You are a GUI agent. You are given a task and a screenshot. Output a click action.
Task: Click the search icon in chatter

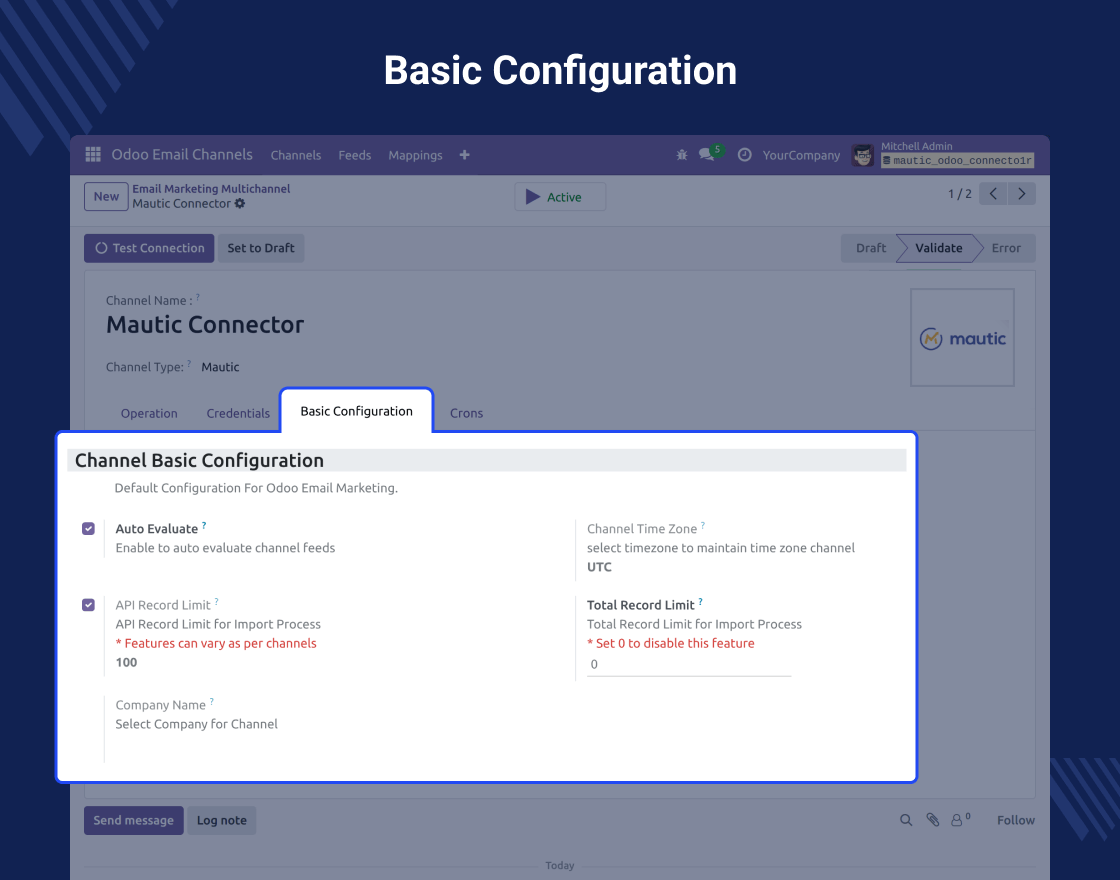click(906, 820)
